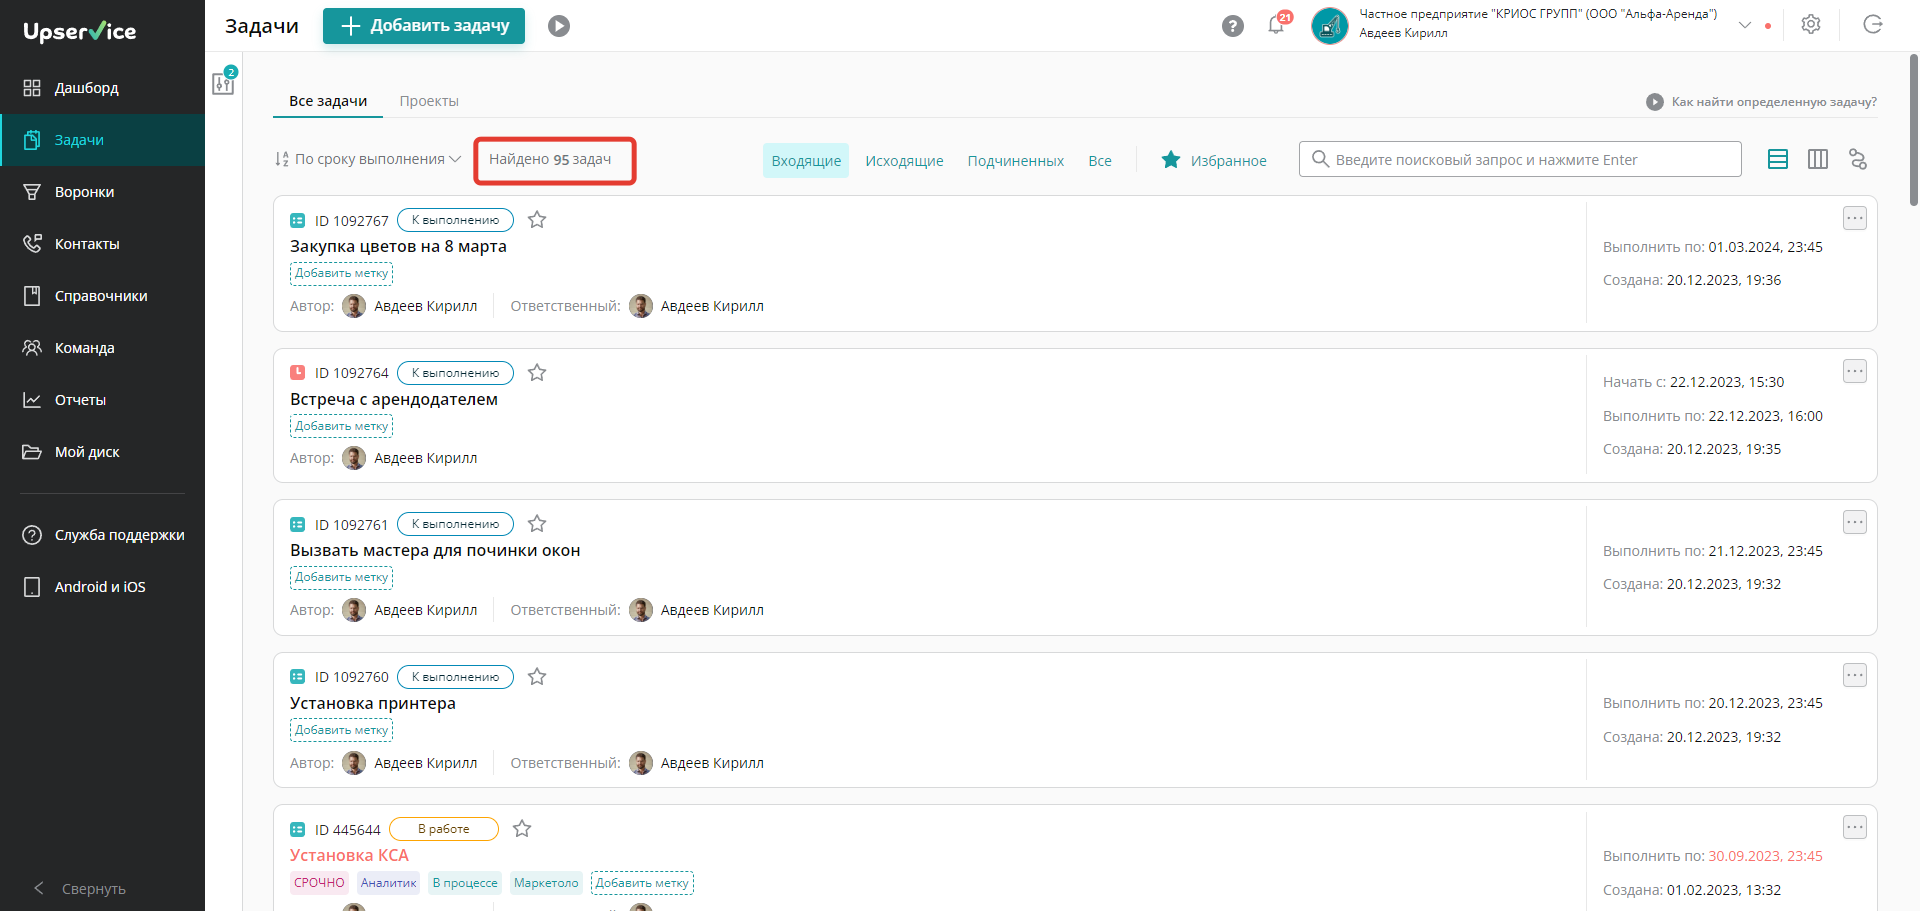Open the Дашборд section in sidebar
This screenshot has height=911, width=1920.
(x=102, y=88)
